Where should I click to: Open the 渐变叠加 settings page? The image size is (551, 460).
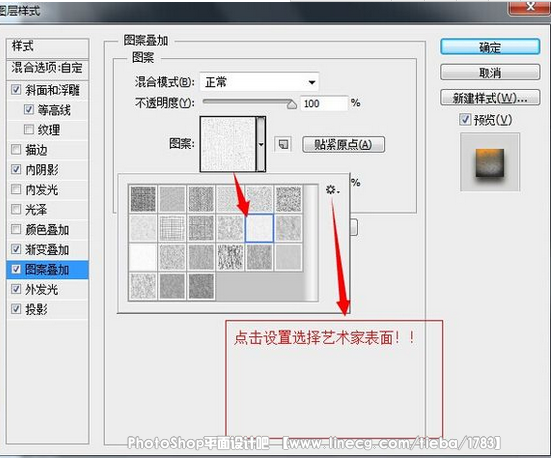[x=47, y=250]
